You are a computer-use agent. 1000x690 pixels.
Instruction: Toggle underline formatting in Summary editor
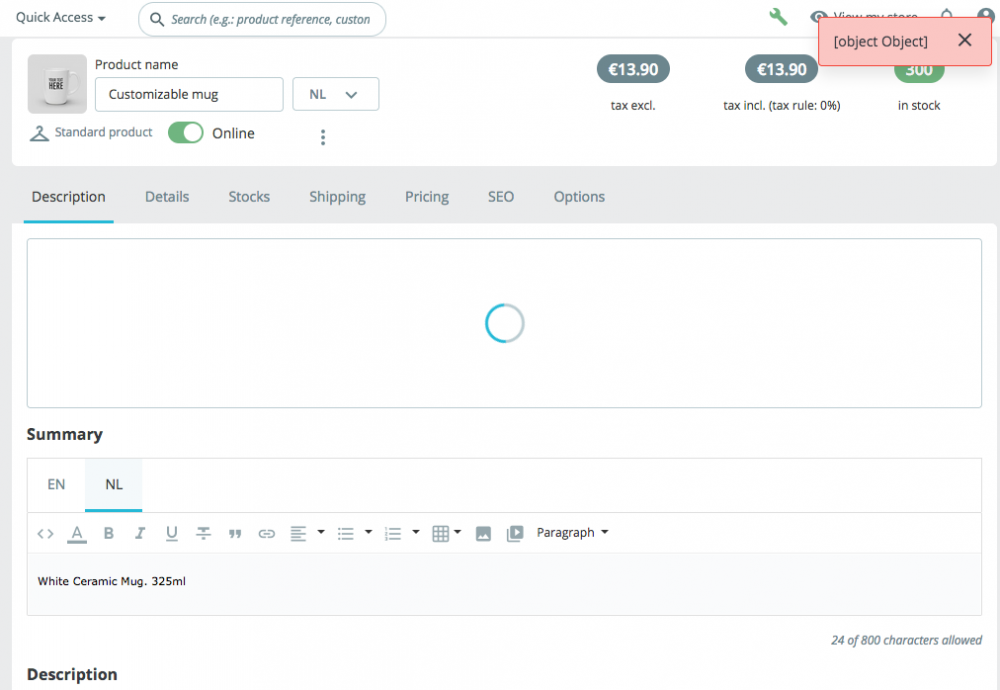pos(172,533)
